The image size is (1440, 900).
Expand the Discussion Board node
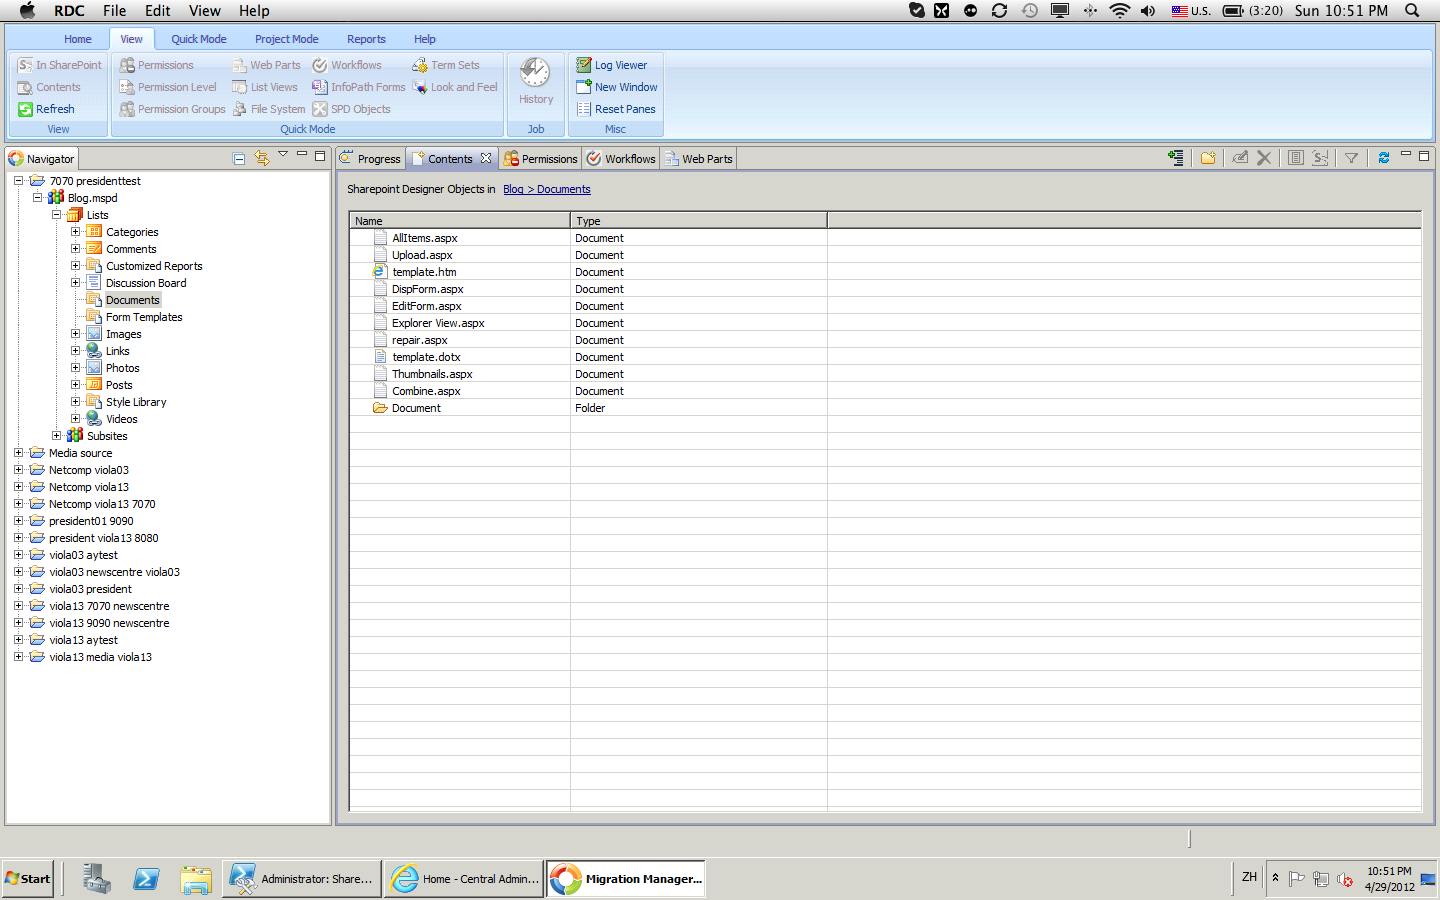[x=75, y=283]
